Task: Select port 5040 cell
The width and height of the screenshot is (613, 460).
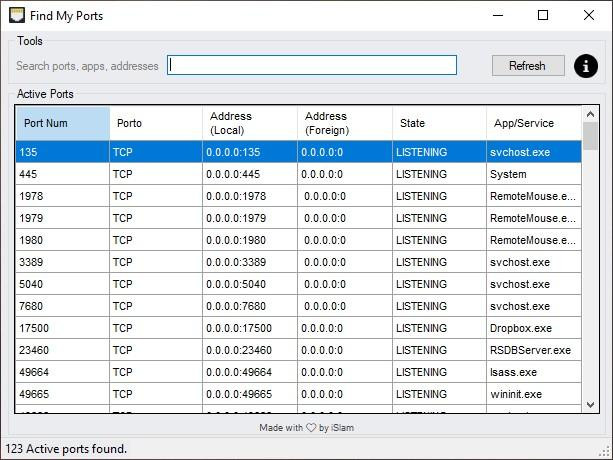Action: pos(63,284)
